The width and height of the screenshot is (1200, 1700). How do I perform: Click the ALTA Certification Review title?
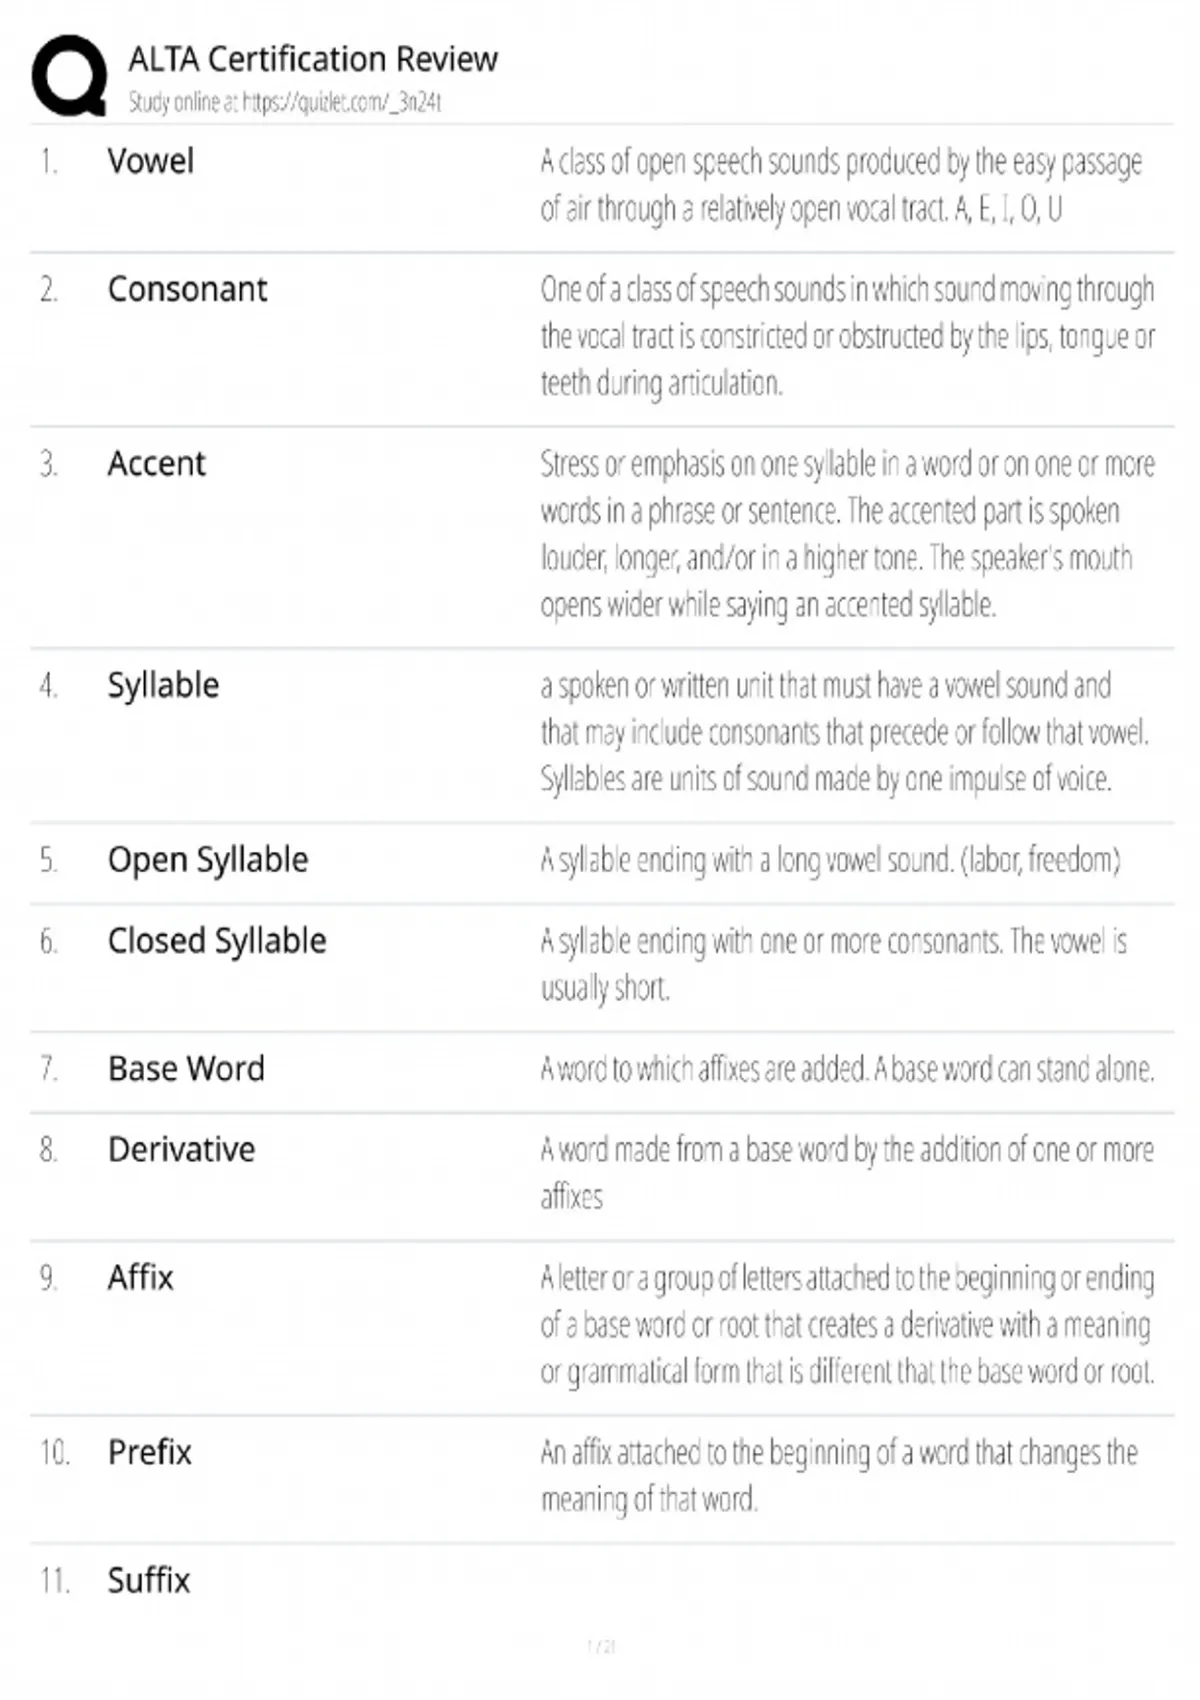[312, 59]
